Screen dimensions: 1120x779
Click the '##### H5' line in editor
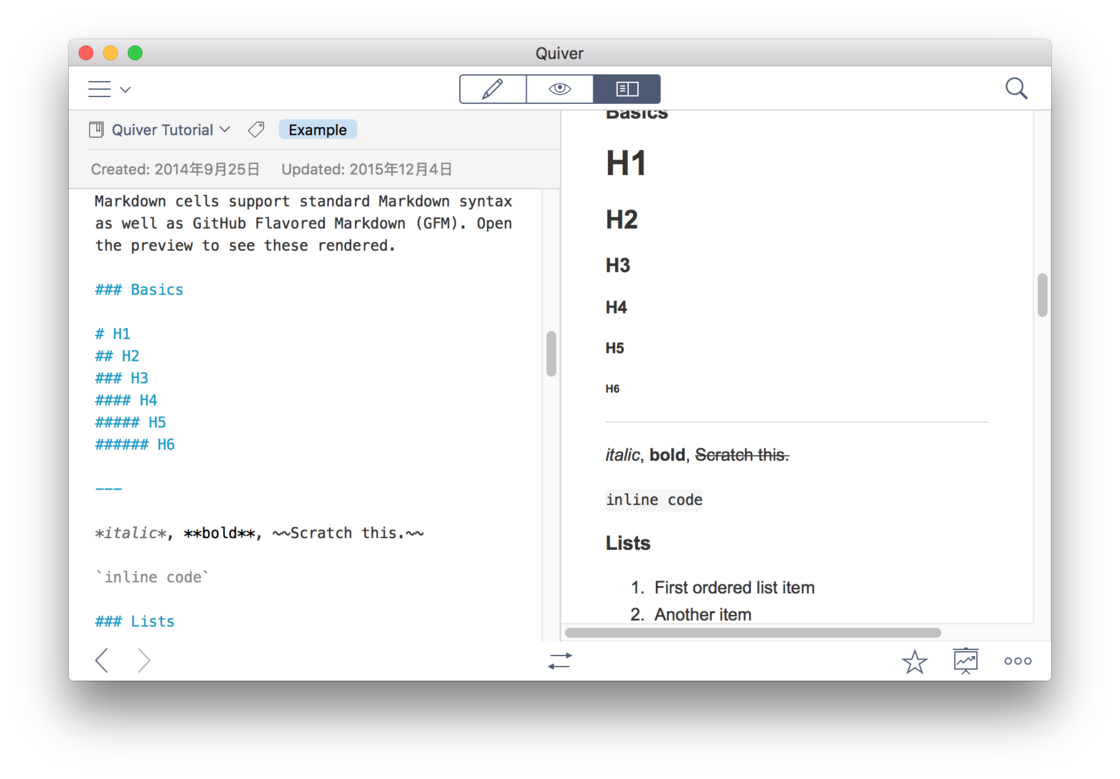pyautogui.click(x=131, y=423)
